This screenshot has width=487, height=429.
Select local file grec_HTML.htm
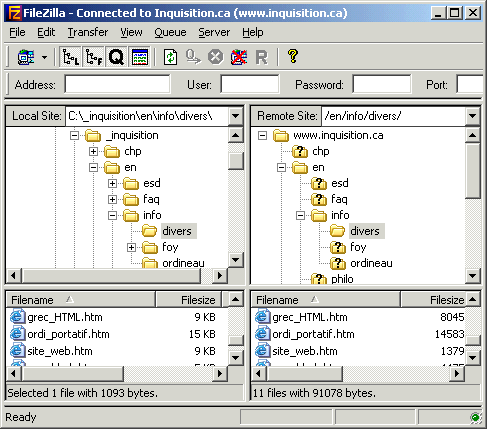pos(65,317)
